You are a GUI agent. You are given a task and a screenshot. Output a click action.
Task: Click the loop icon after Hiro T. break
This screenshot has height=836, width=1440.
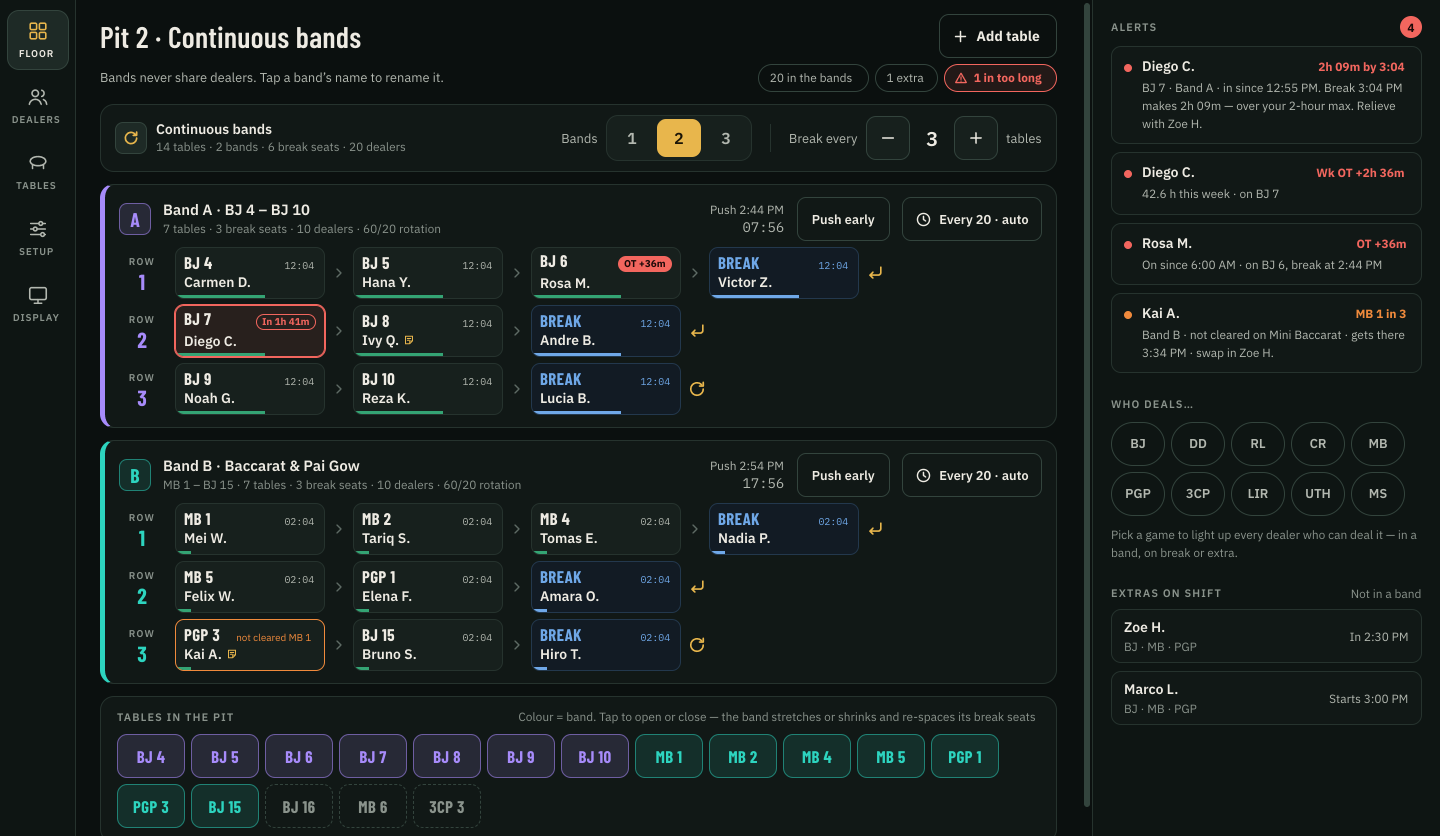click(x=697, y=644)
